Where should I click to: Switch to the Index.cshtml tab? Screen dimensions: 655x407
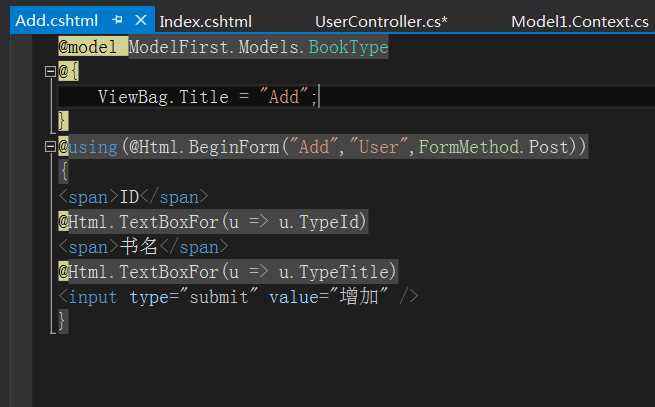pyautogui.click(x=206, y=21)
